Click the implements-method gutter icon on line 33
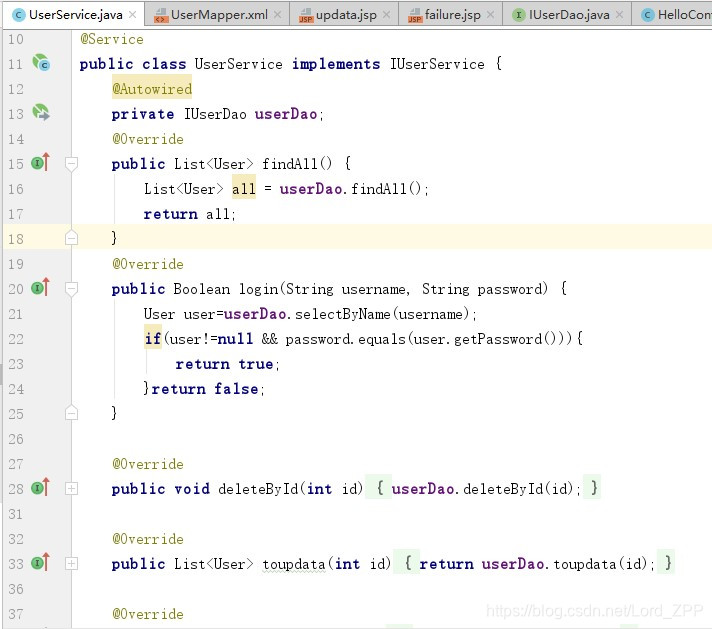712x629 pixels. click(x=40, y=563)
